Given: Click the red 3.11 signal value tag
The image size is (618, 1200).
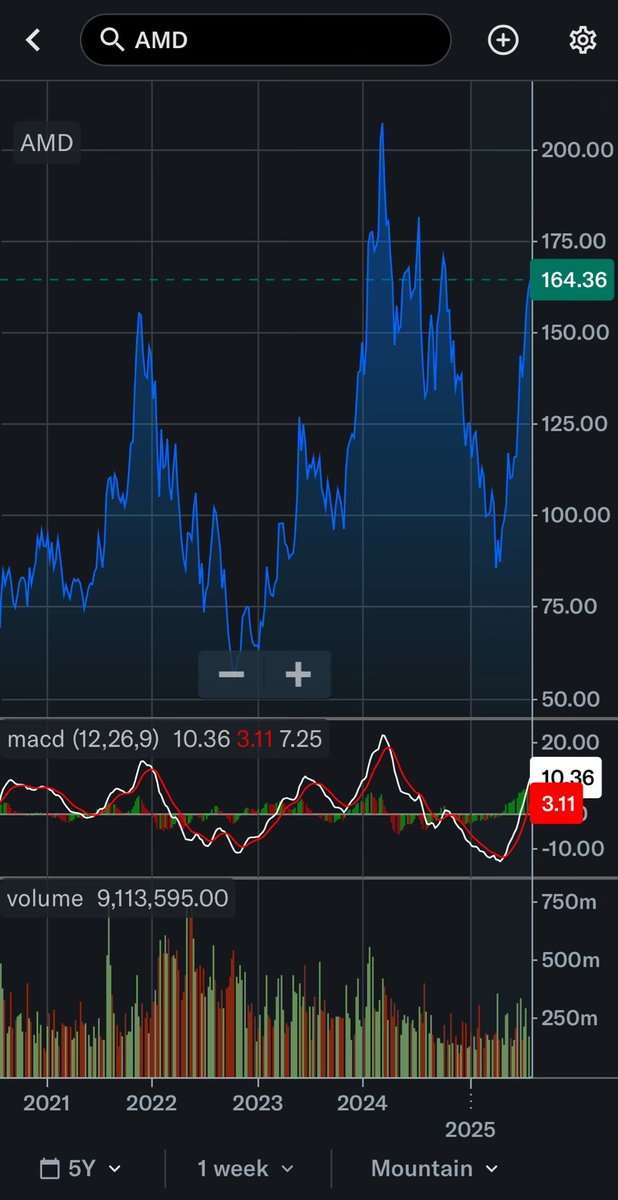Looking at the screenshot, I should tap(556, 803).
